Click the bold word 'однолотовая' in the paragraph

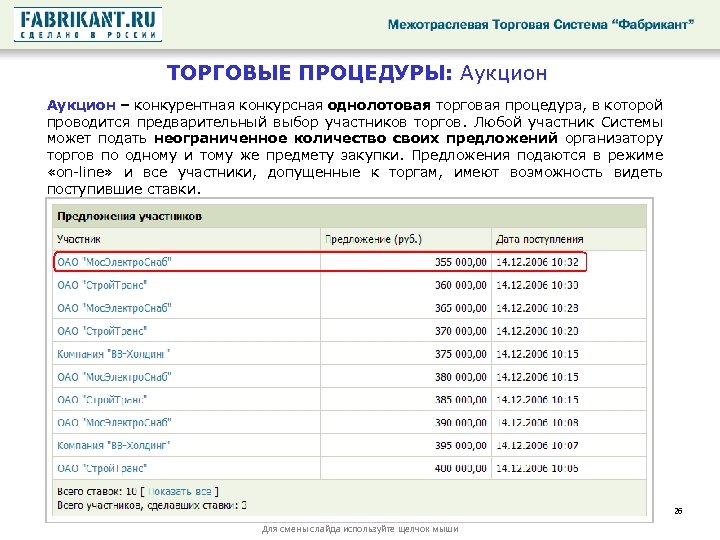[x=379, y=105]
